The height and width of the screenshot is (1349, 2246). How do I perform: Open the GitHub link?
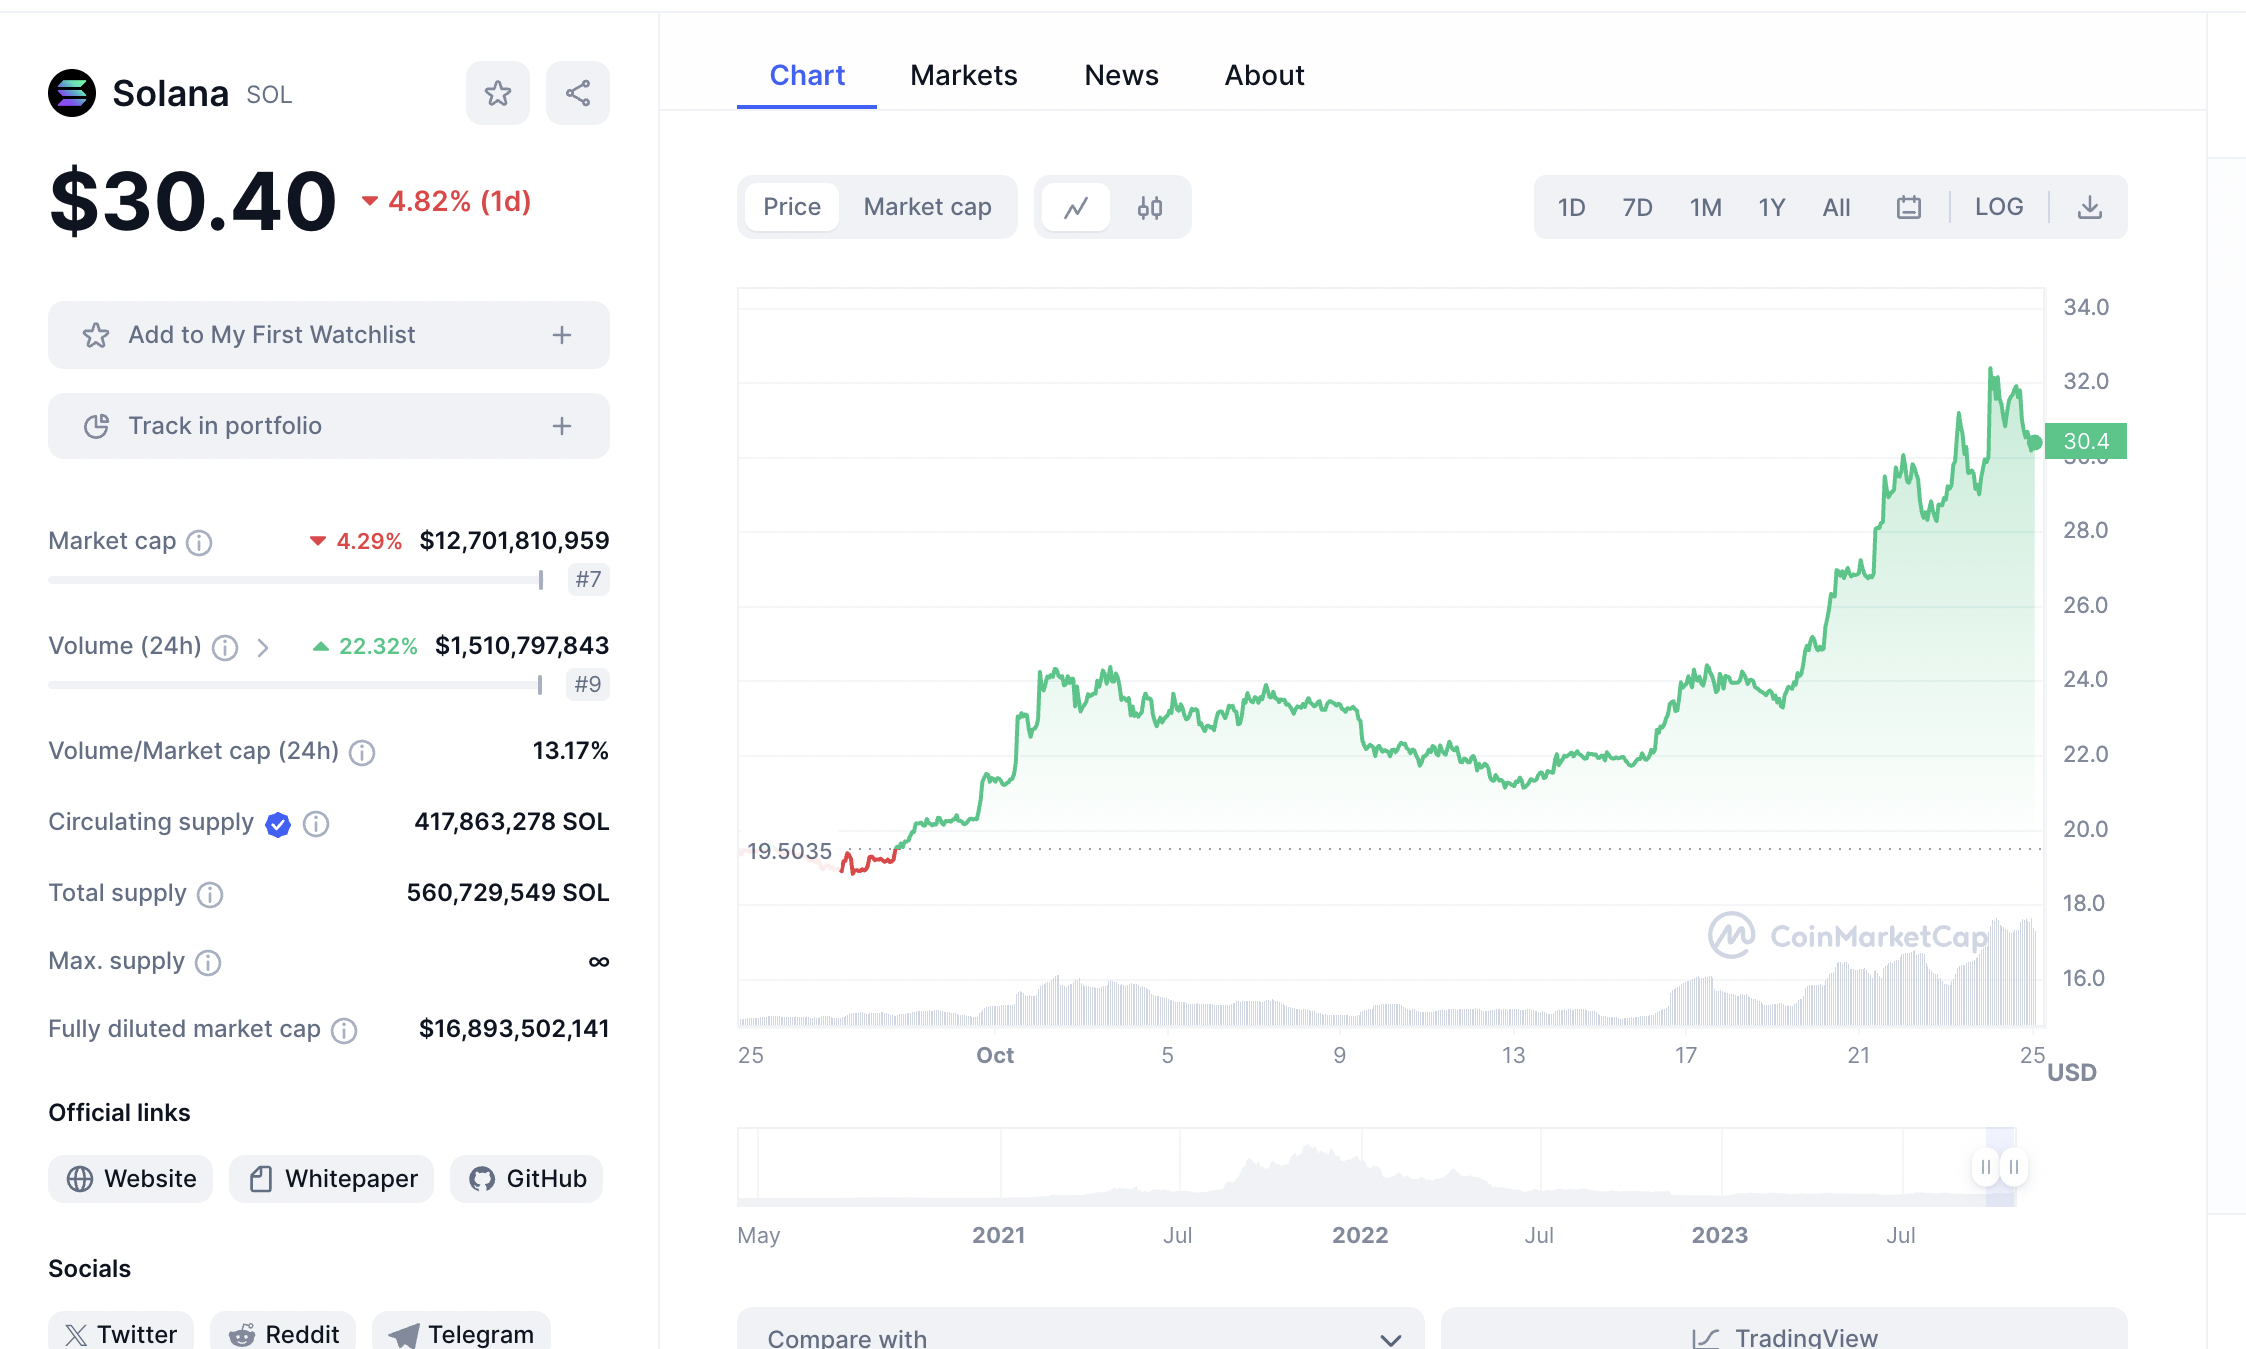coord(526,1179)
